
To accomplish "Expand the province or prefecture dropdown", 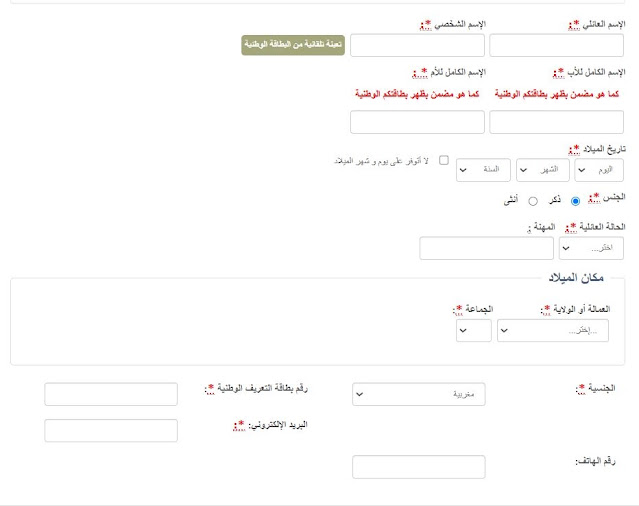I will [x=552, y=330].
